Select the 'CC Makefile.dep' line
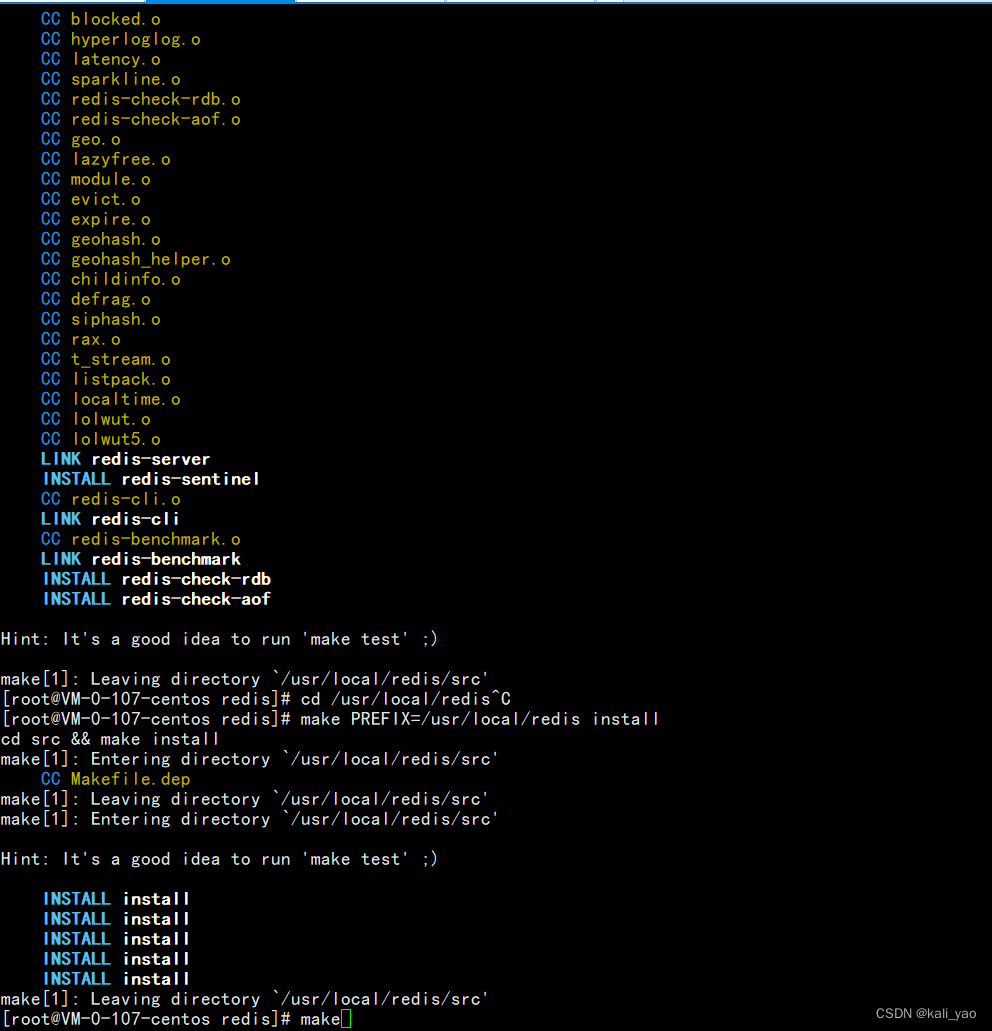The width and height of the screenshot is (992, 1031). tap(116, 779)
